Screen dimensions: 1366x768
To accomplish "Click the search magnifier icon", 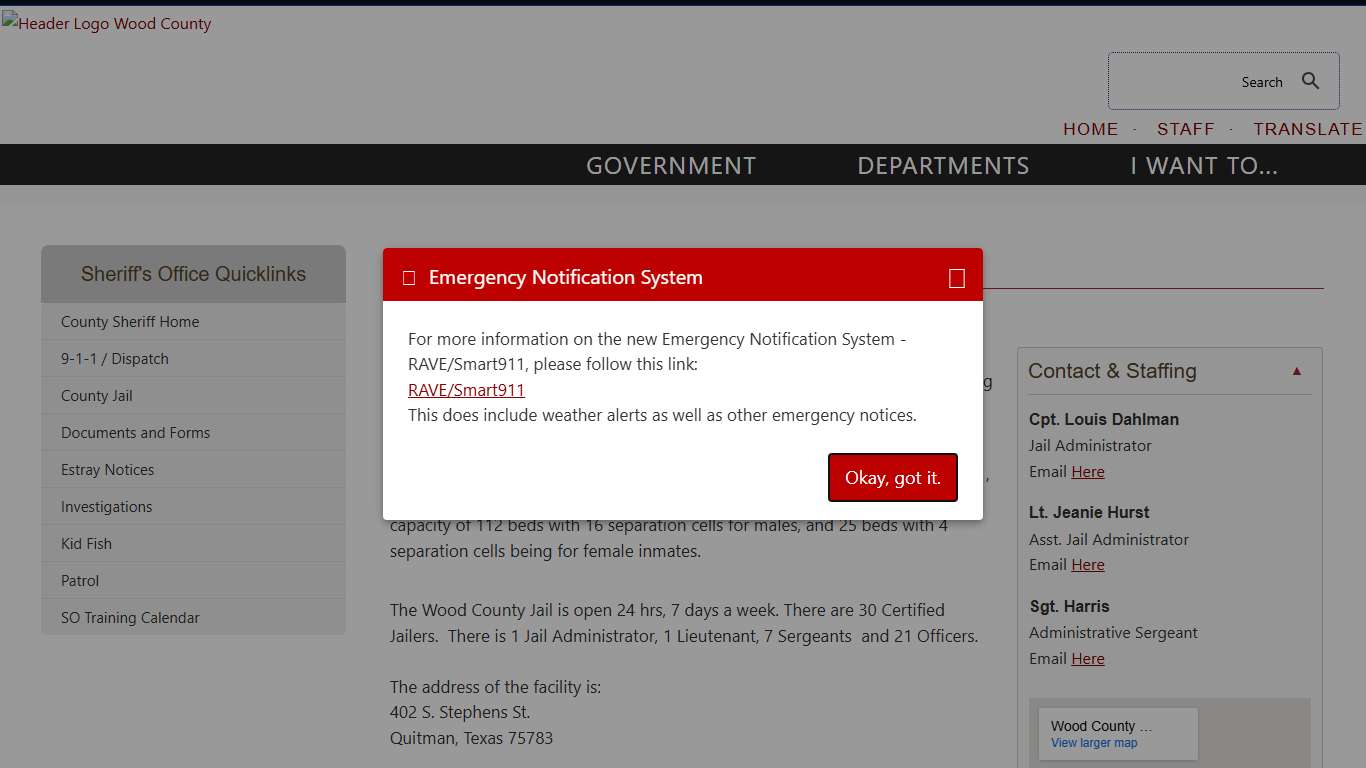I will click(x=1310, y=81).
